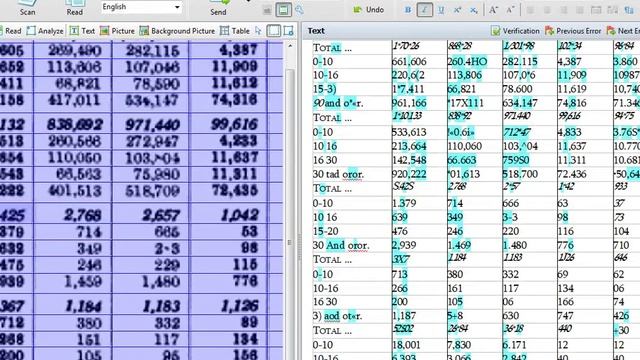Click cell 1,187 in the text pane

coord(404,316)
